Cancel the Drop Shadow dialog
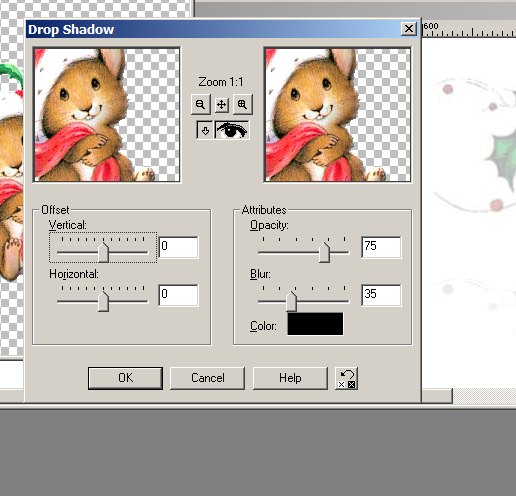This screenshot has height=496, width=516. click(207, 378)
